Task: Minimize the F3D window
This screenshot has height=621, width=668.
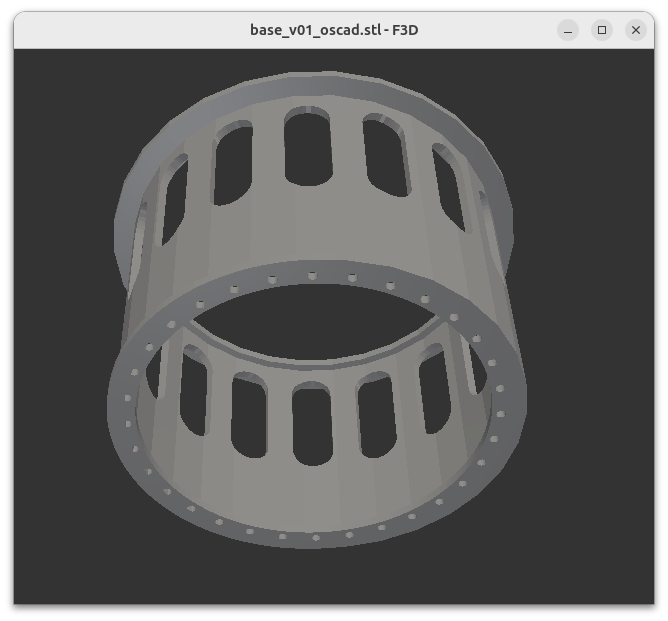Action: 568,30
